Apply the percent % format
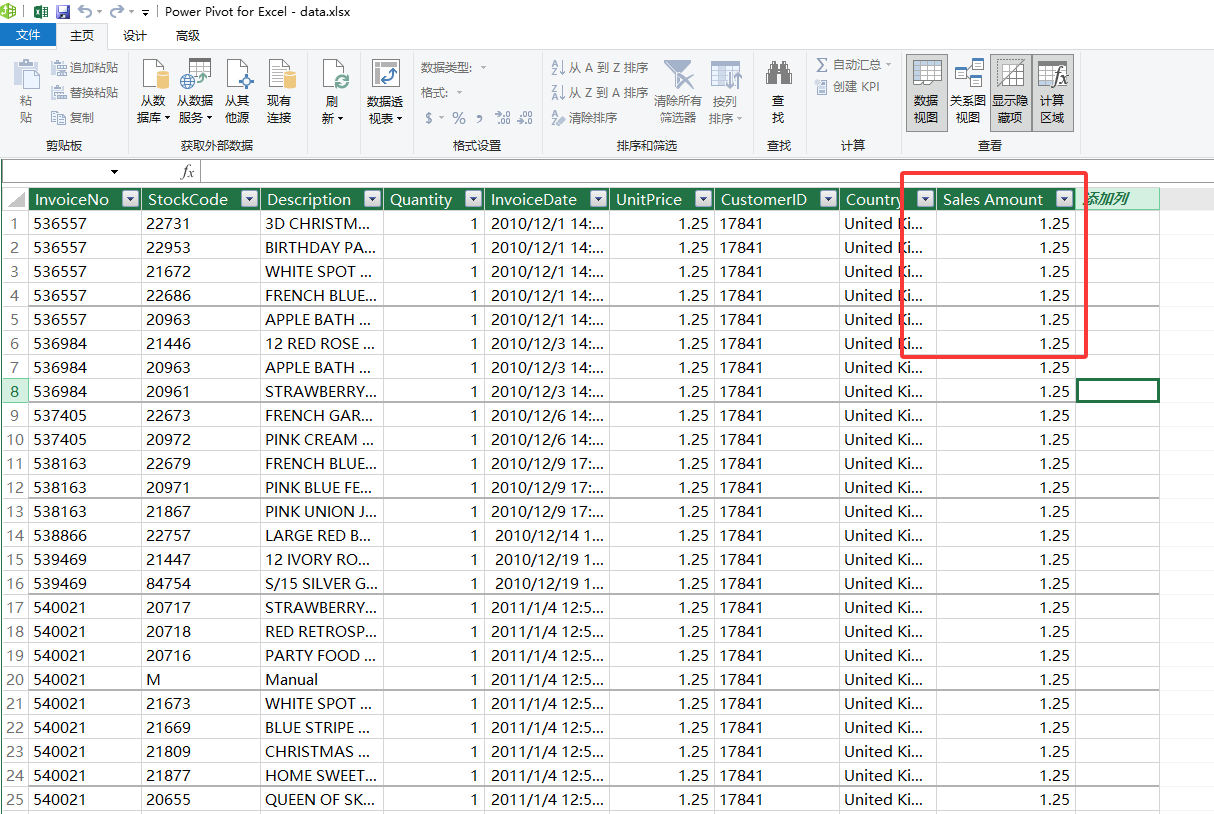This screenshot has height=814, width=1214. (x=458, y=118)
